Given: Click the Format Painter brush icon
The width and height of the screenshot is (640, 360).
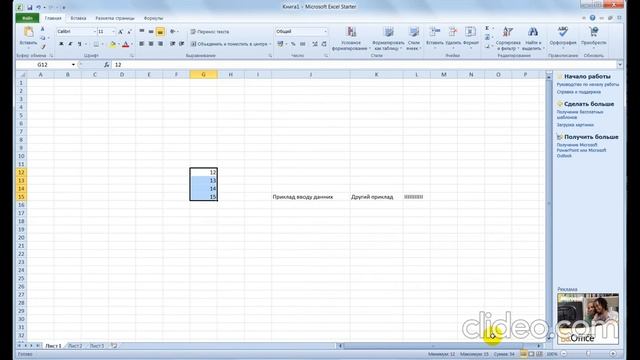Looking at the screenshot, I should [43, 47].
